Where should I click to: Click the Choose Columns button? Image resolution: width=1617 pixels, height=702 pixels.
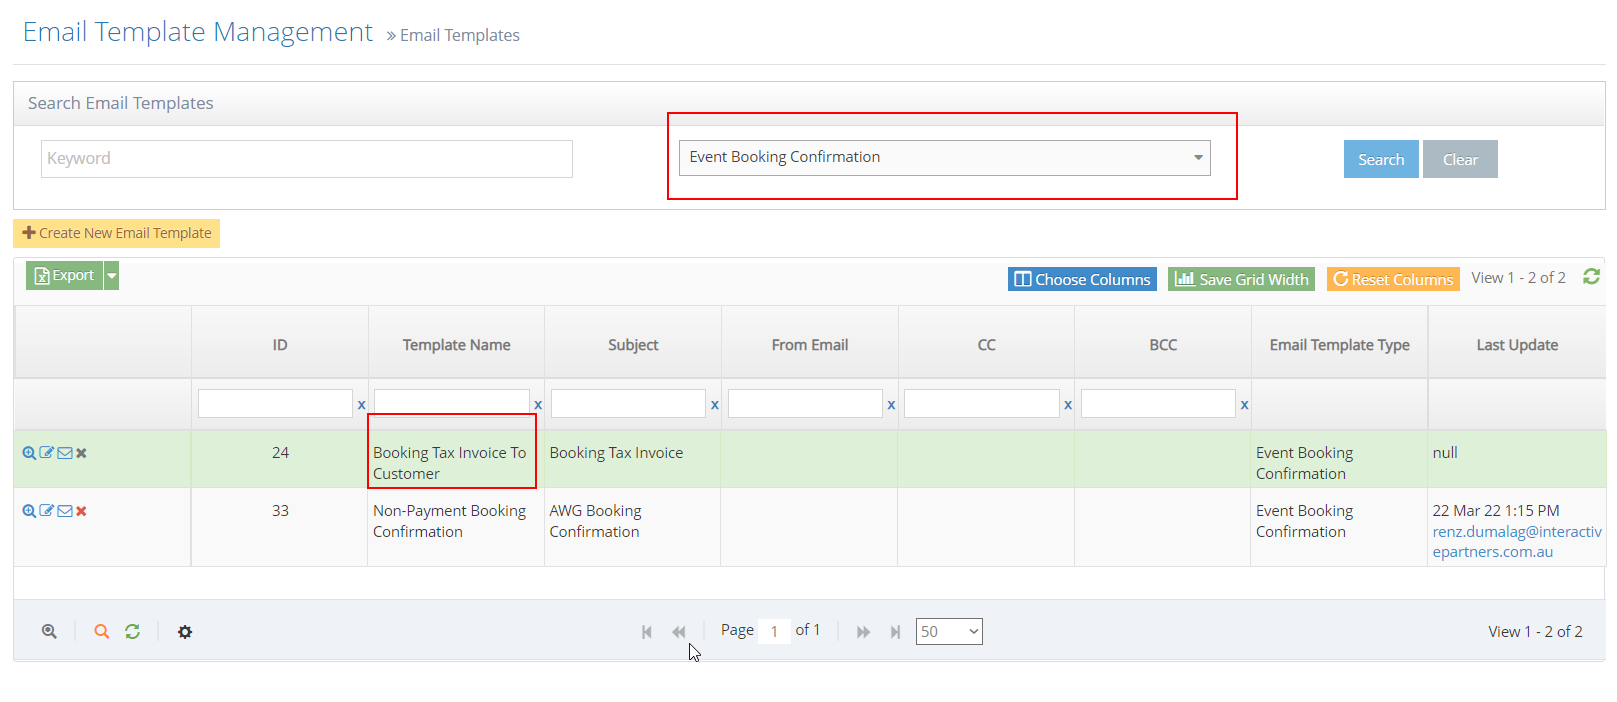pyautogui.click(x=1082, y=280)
